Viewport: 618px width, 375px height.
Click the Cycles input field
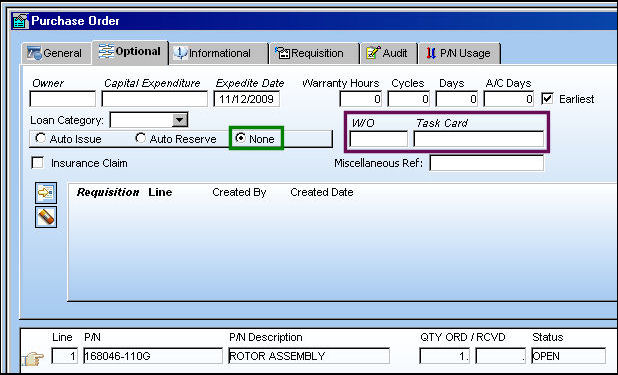[x=409, y=99]
